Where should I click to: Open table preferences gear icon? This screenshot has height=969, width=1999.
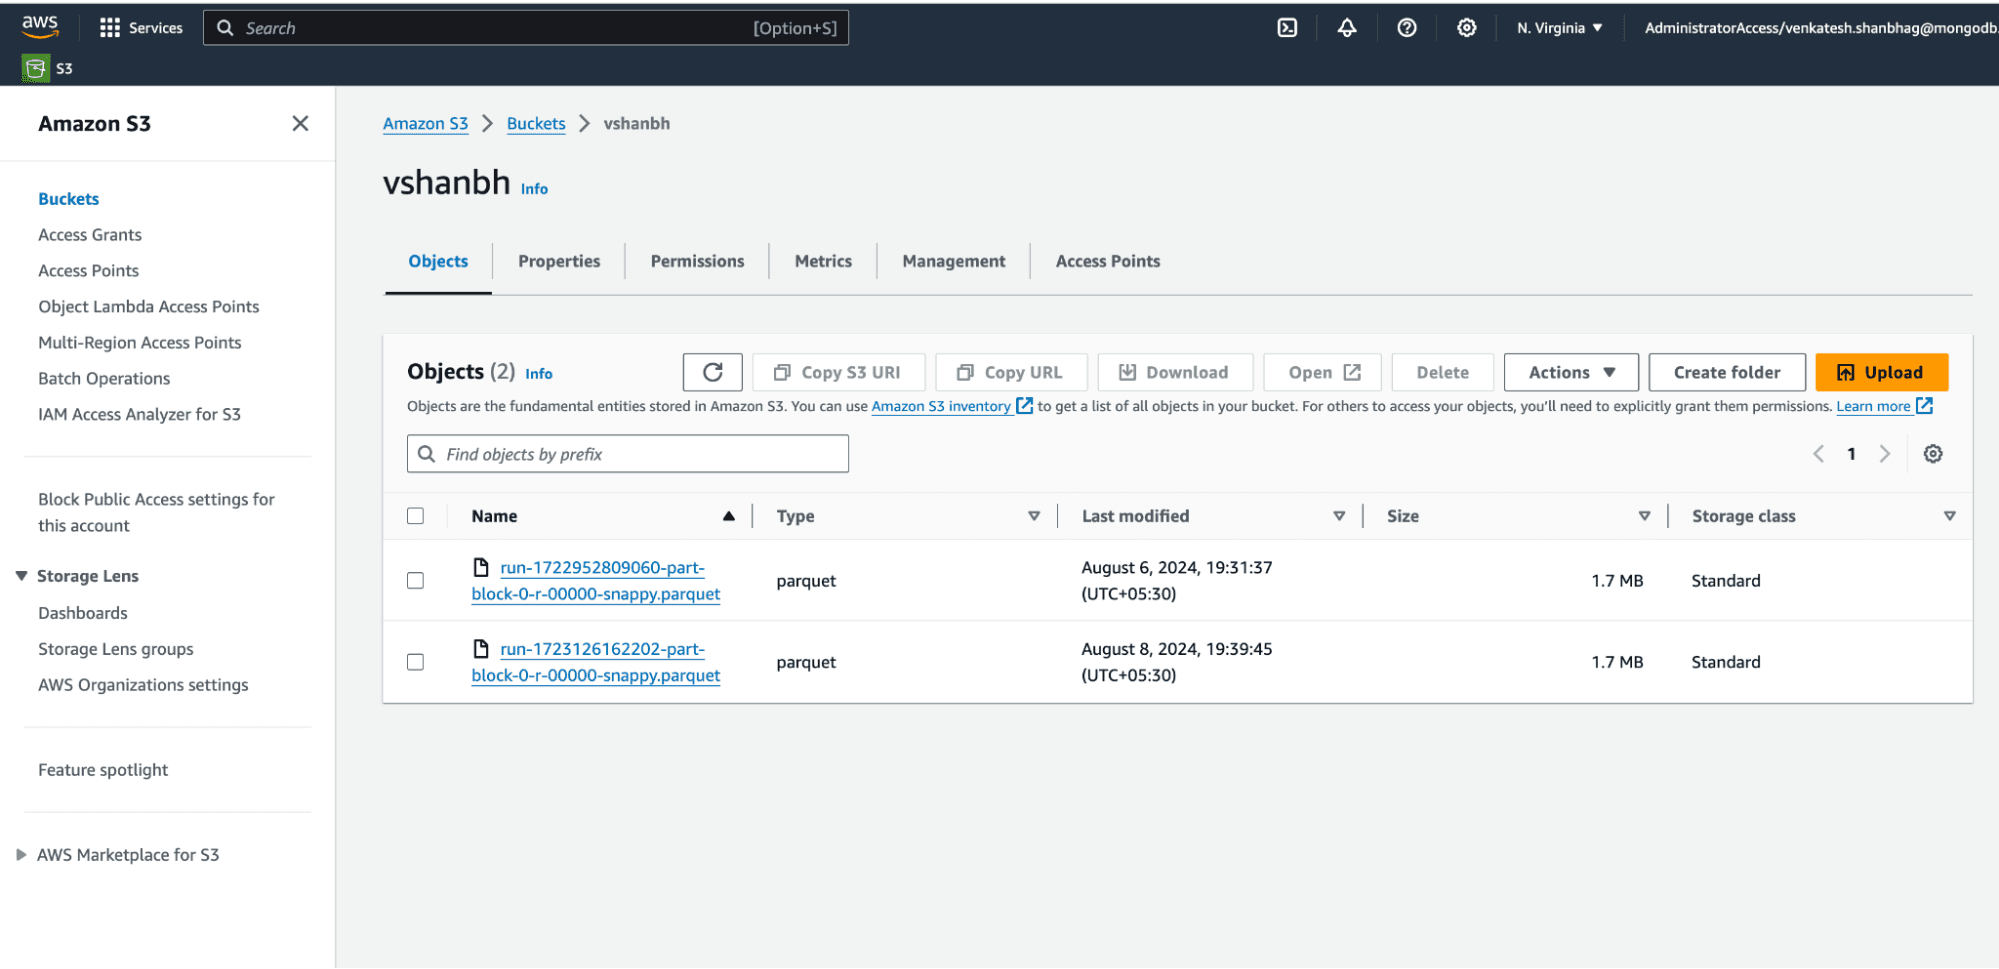[x=1932, y=454]
